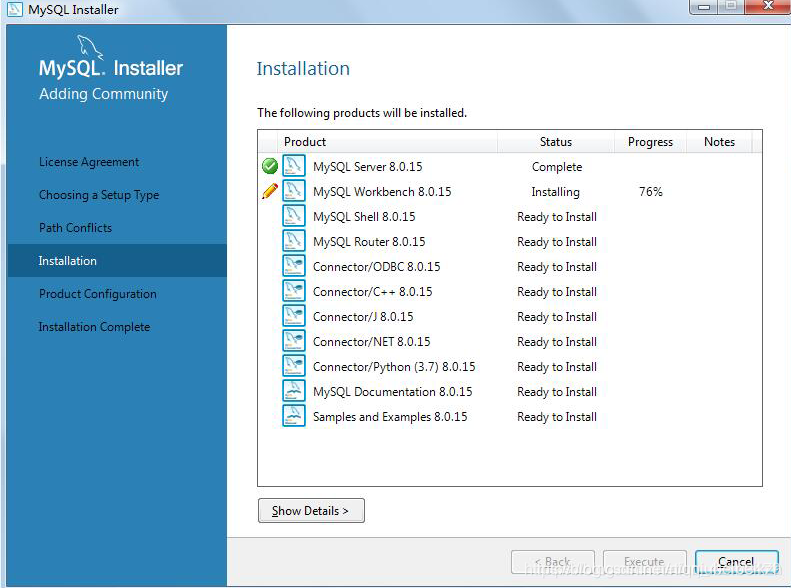Click Ready to Install status for MySQL Documentation
This screenshot has width=791, height=588.
(x=557, y=392)
